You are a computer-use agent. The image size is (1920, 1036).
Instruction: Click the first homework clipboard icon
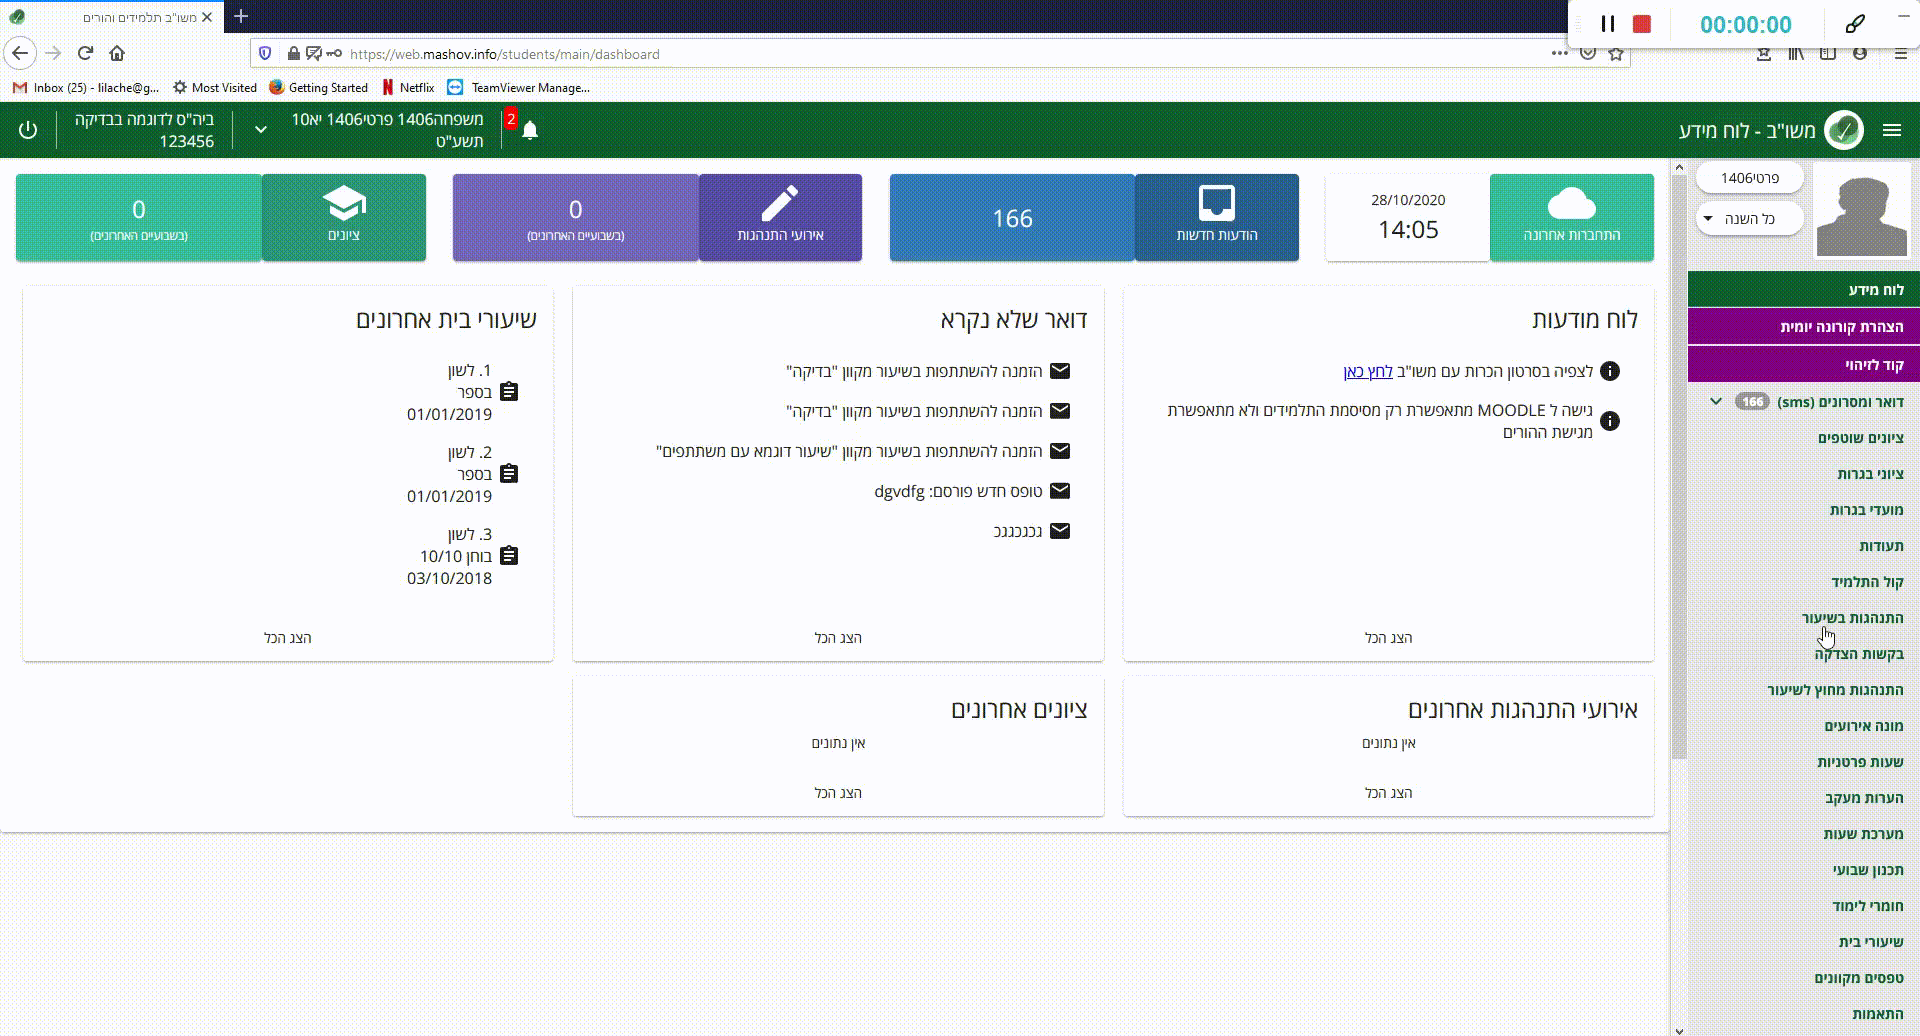tap(509, 392)
